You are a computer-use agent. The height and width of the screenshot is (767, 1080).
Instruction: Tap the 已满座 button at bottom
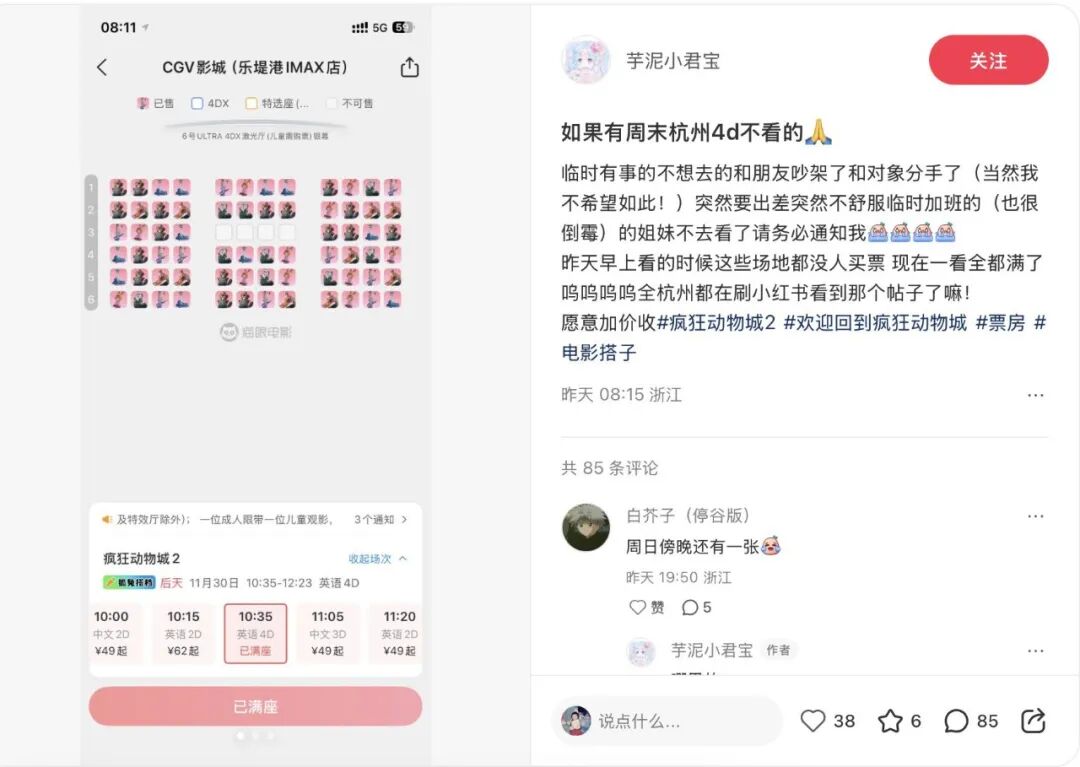[256, 706]
